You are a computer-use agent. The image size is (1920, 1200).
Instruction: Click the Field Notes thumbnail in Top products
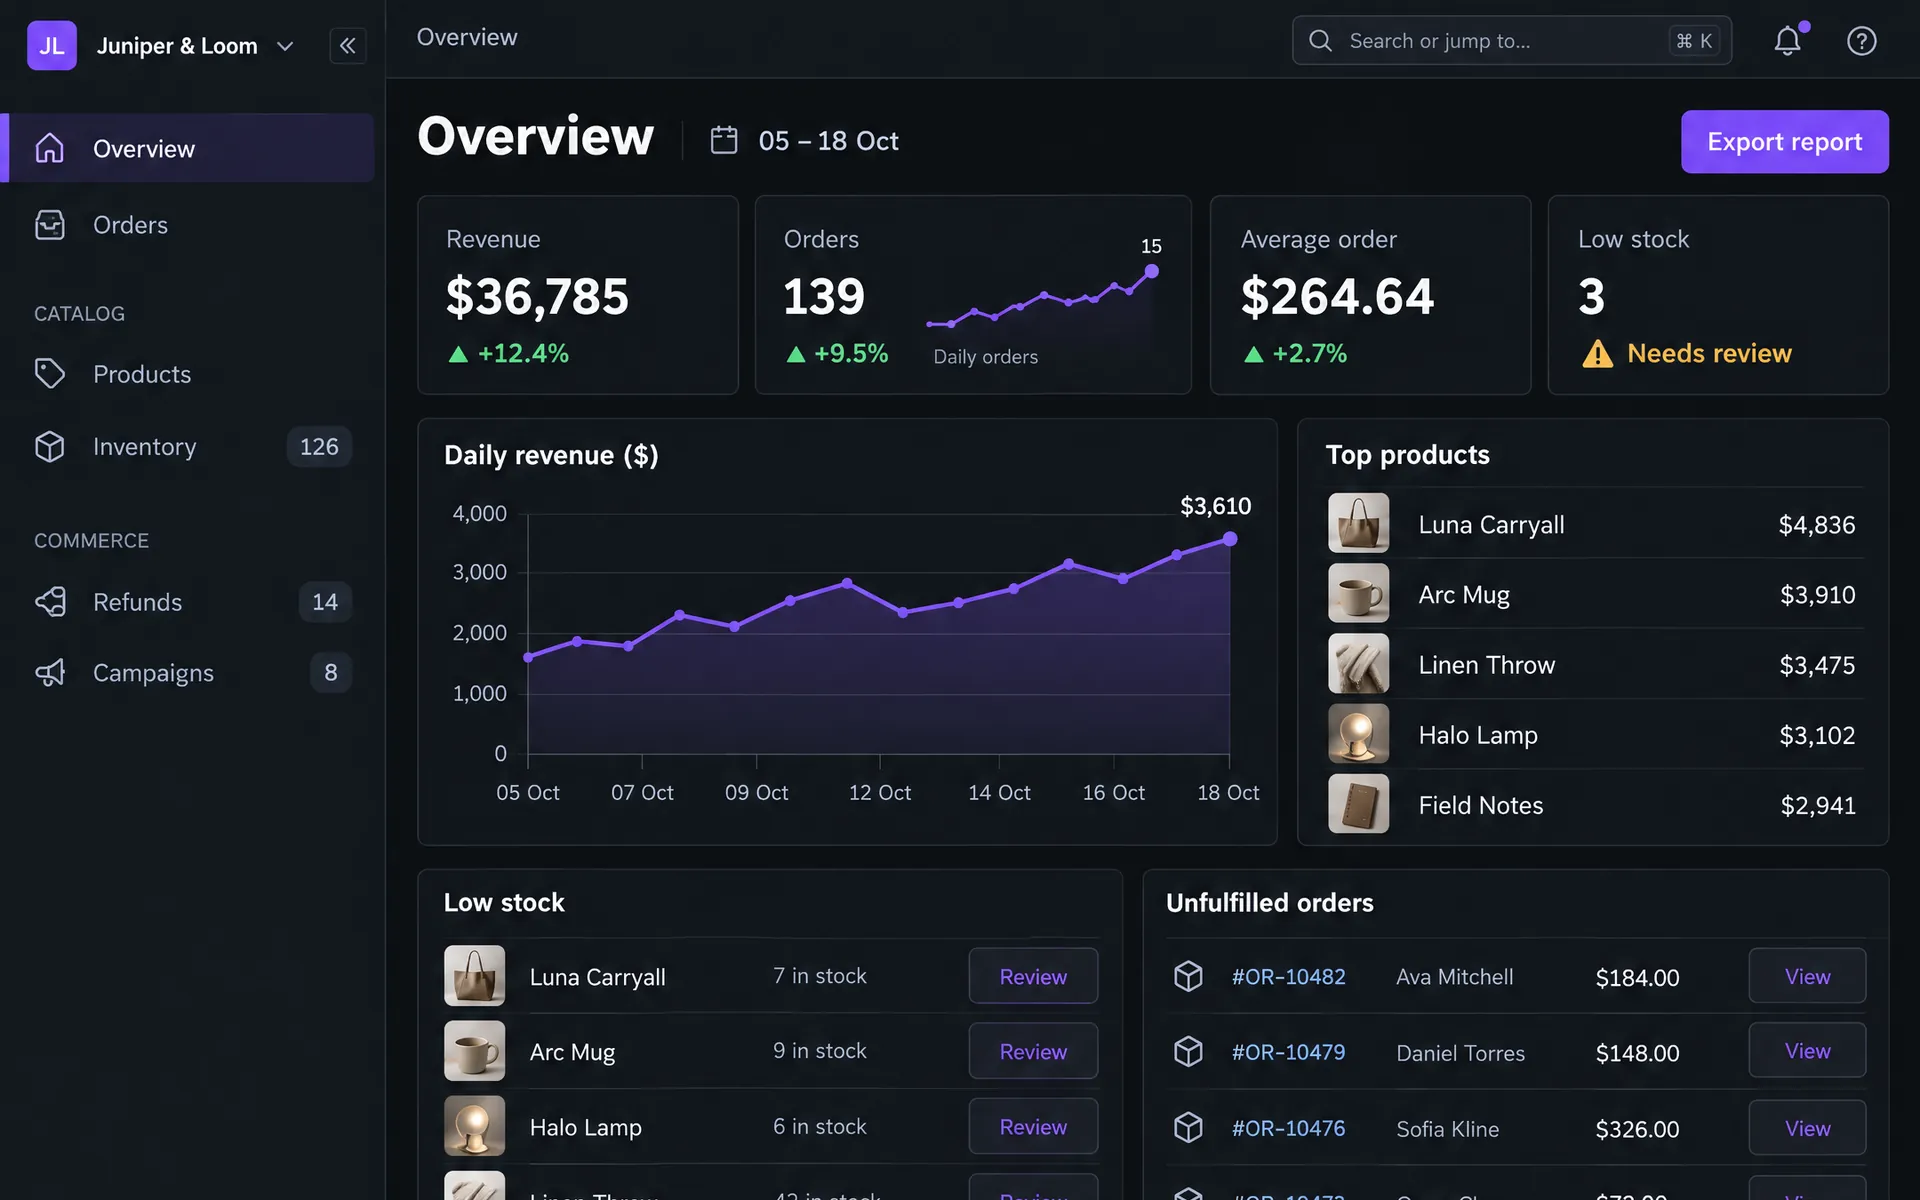point(1358,804)
